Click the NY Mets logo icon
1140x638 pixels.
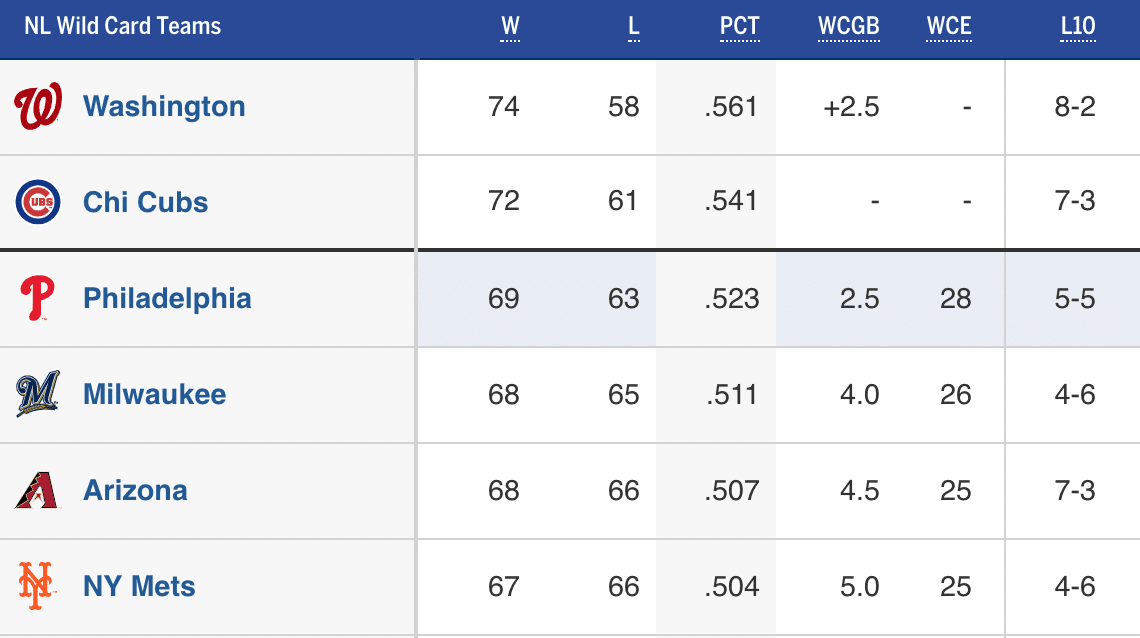coord(36,586)
